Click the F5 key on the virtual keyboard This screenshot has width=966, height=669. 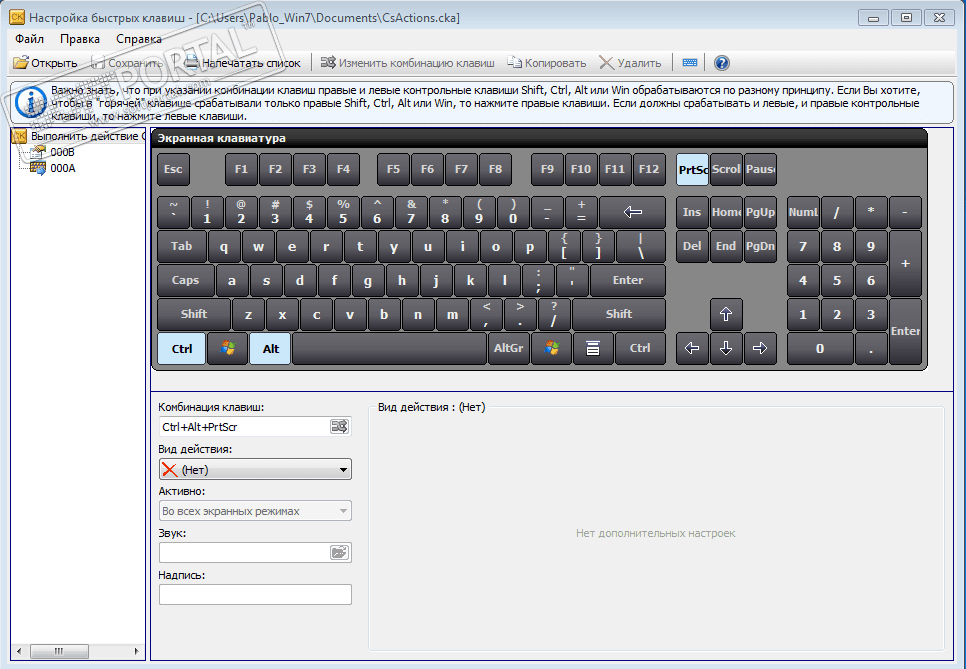(393, 169)
